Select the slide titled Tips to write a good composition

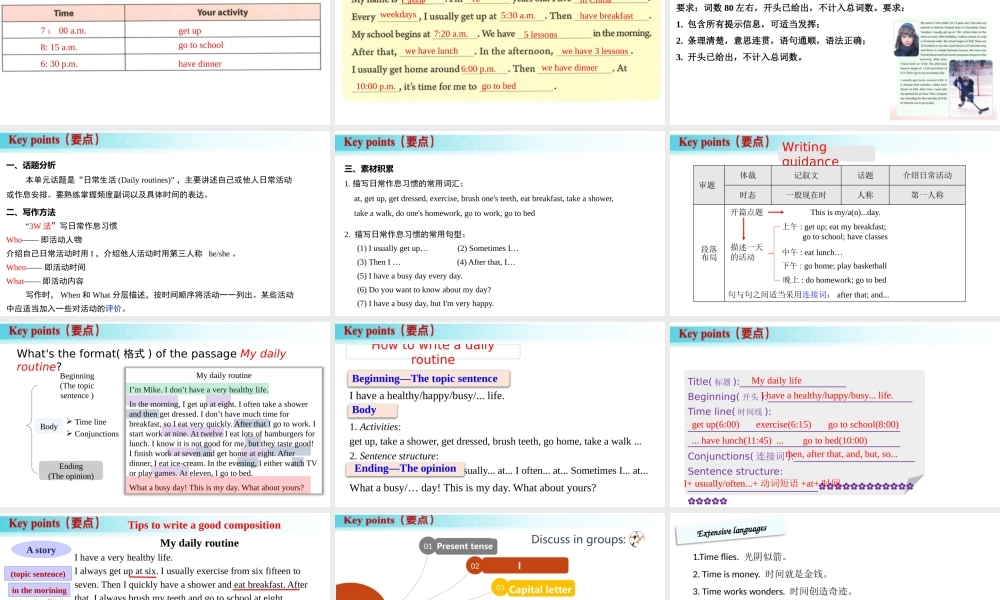pos(165,558)
